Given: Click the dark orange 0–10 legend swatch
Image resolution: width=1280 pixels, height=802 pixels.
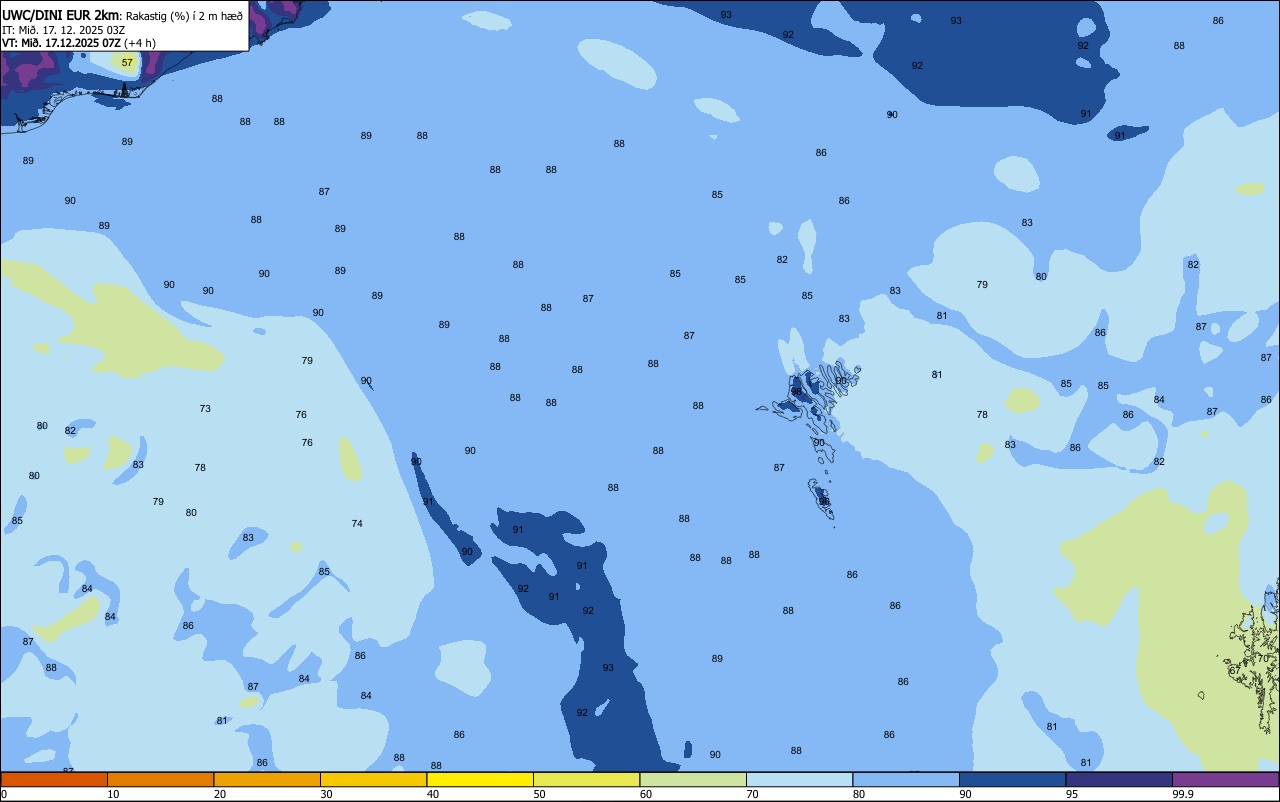Looking at the screenshot, I should (54, 779).
